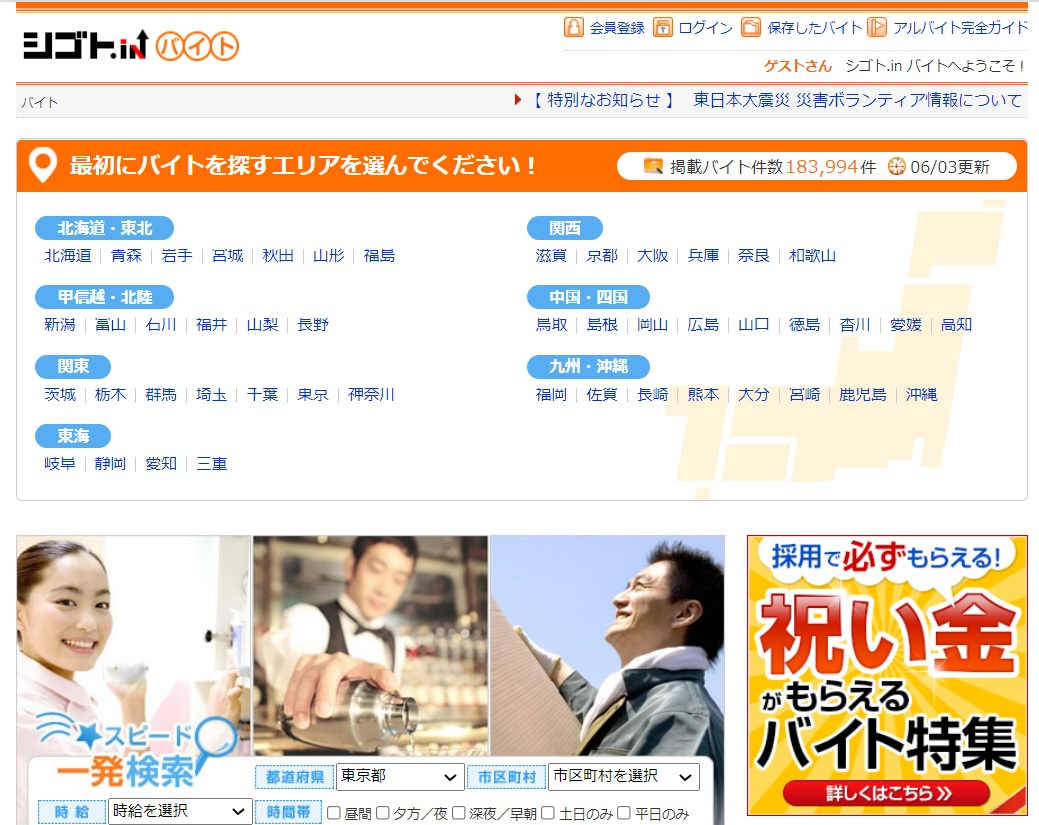The height and width of the screenshot is (825, 1039).
Task: Choose 熊本 prefecture link
Action: [x=704, y=395]
